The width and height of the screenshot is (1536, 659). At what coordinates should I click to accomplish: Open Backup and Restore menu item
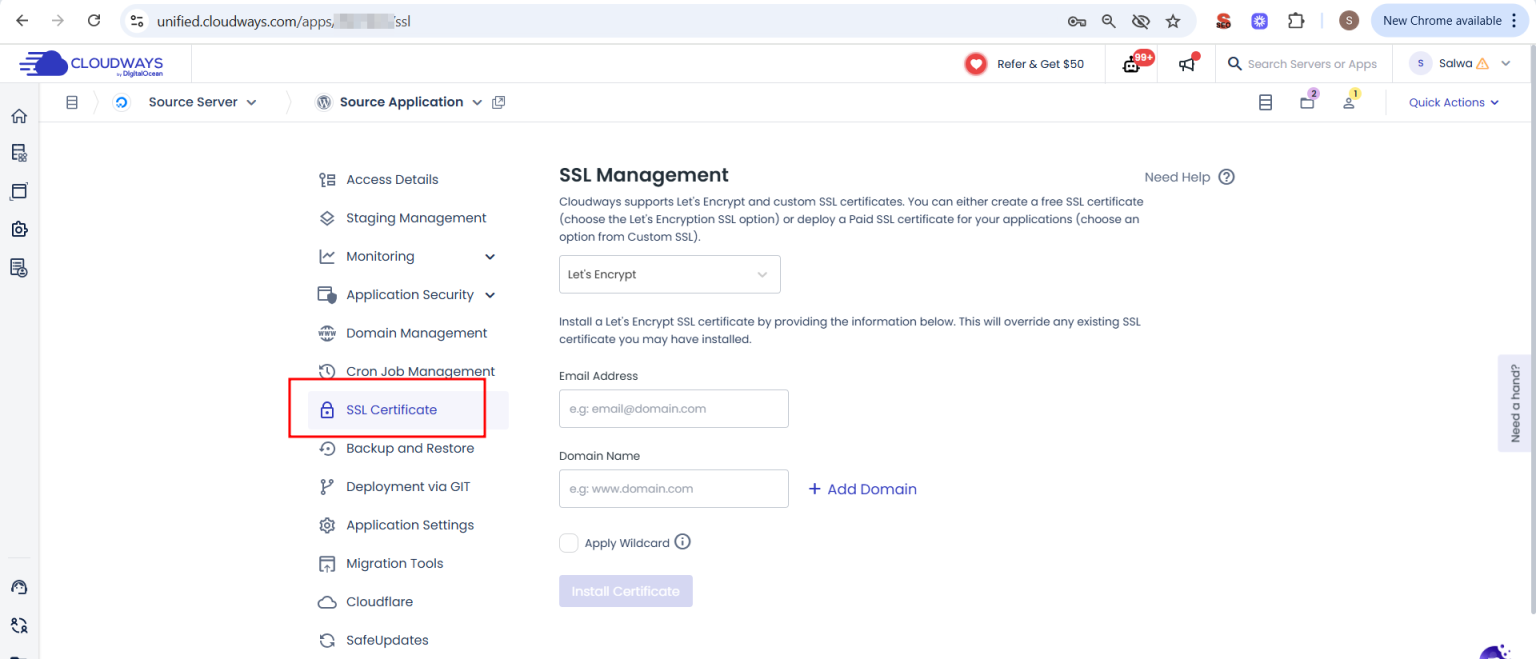point(409,448)
